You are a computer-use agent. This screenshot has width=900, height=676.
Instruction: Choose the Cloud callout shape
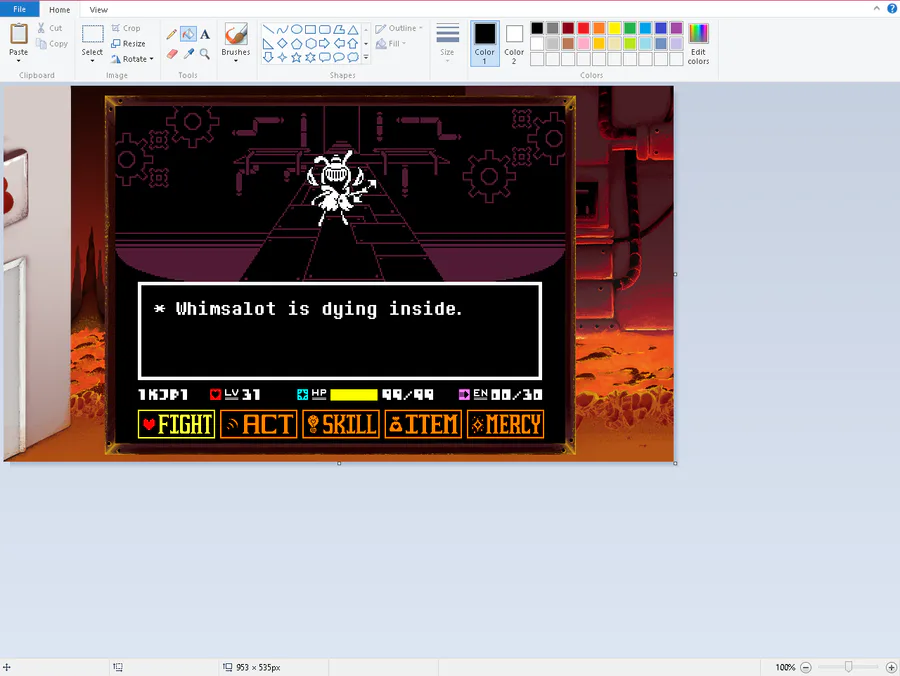pyautogui.click(x=353, y=57)
